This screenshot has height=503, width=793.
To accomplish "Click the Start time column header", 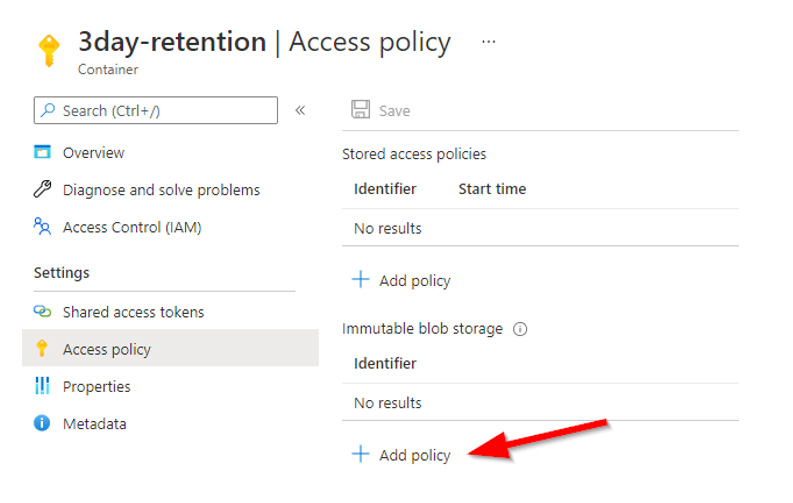I will 492,189.
